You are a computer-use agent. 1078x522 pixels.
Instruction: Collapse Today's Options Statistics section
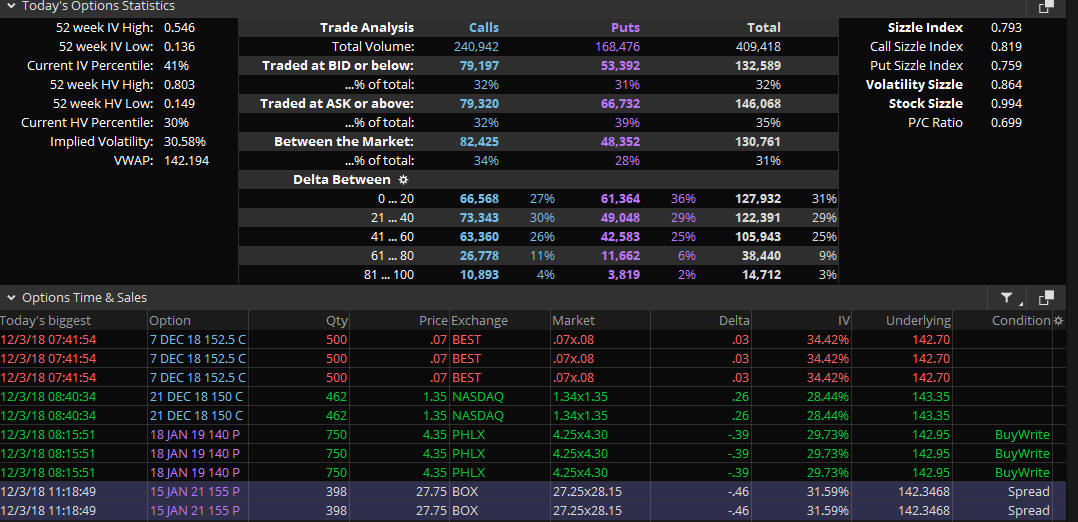coord(10,6)
